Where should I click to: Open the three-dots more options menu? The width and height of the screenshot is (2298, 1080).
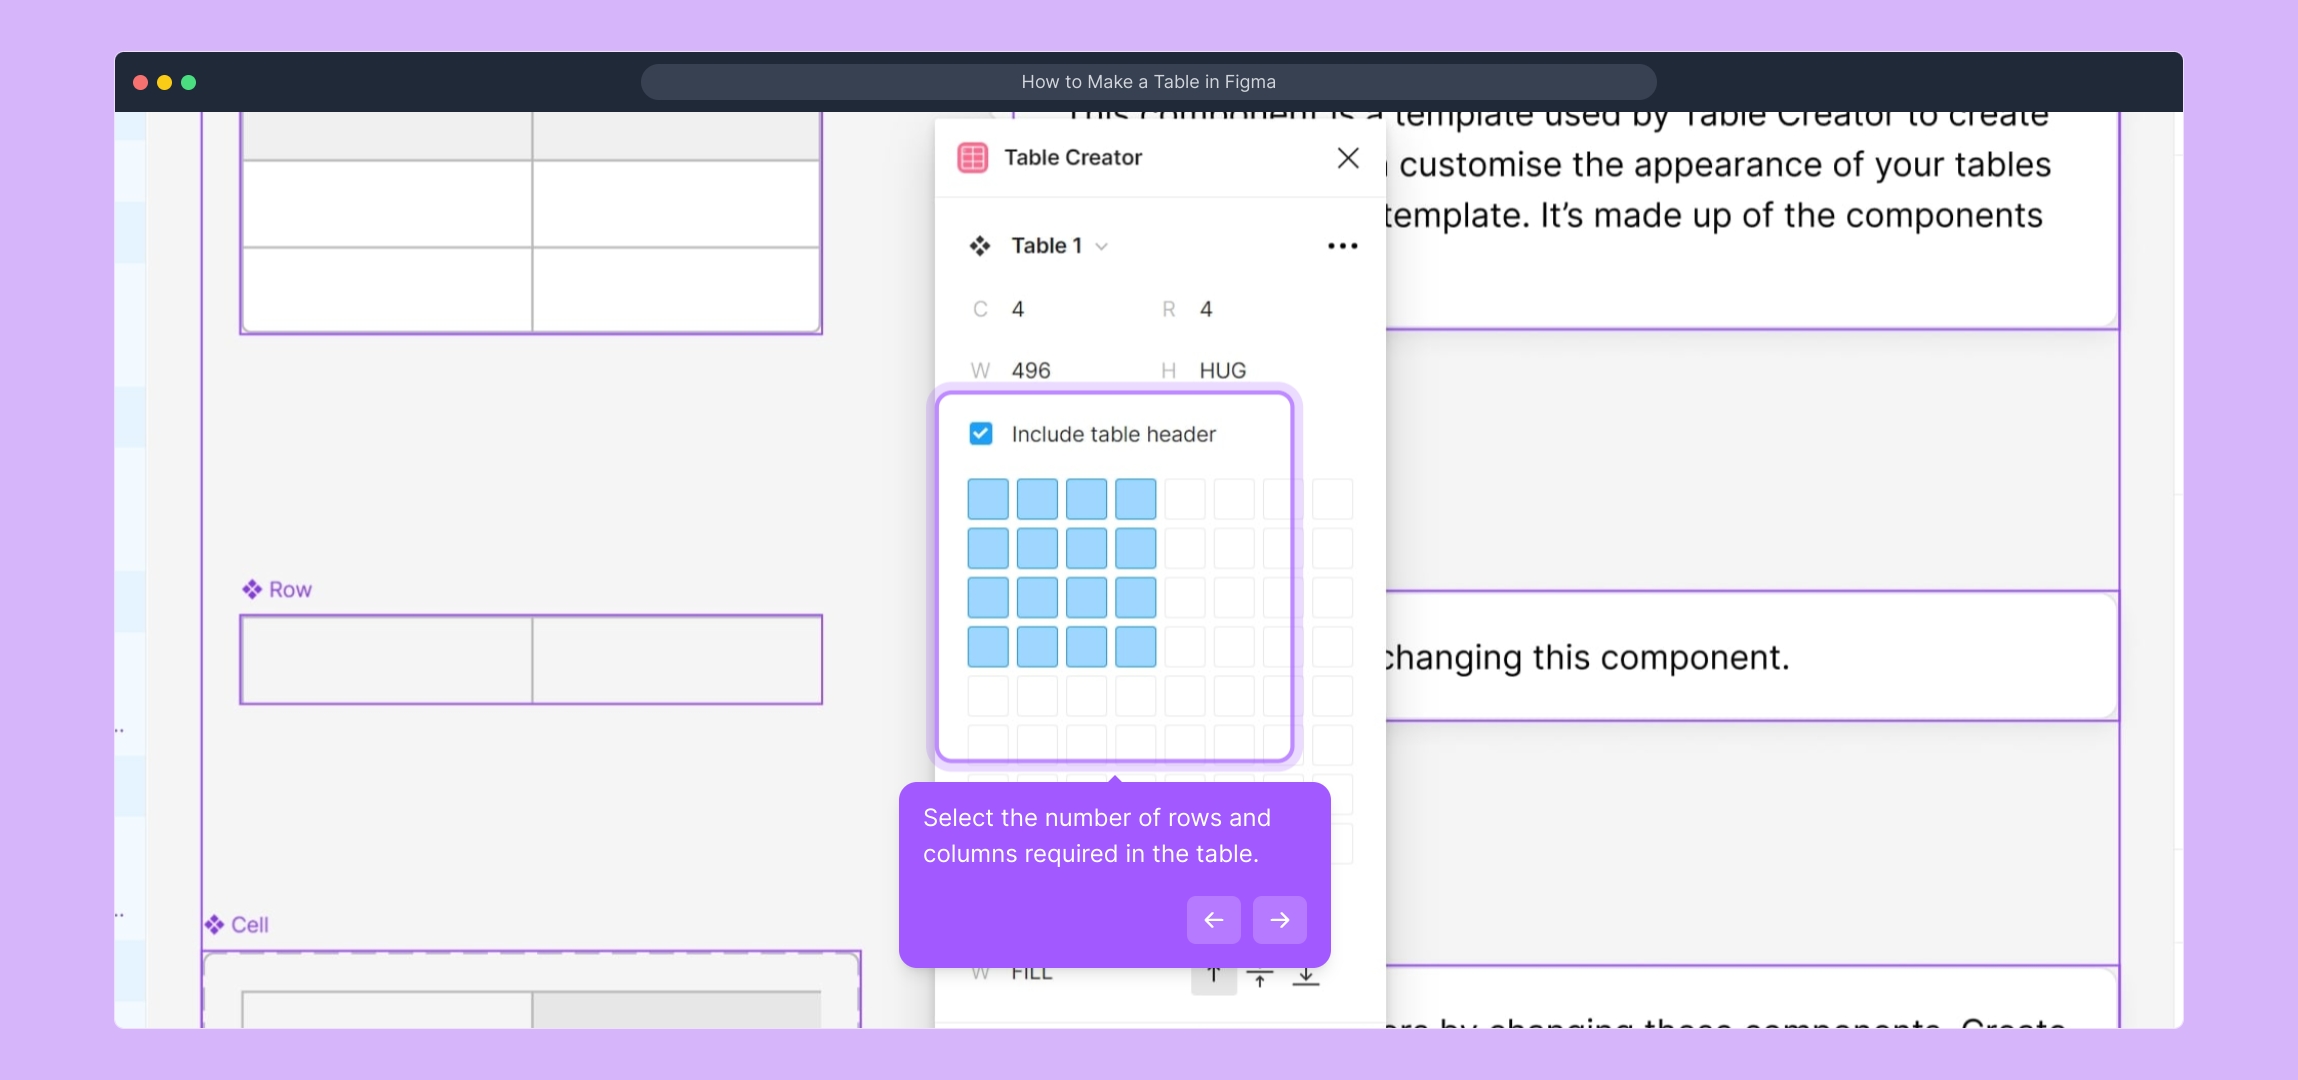(x=1342, y=246)
